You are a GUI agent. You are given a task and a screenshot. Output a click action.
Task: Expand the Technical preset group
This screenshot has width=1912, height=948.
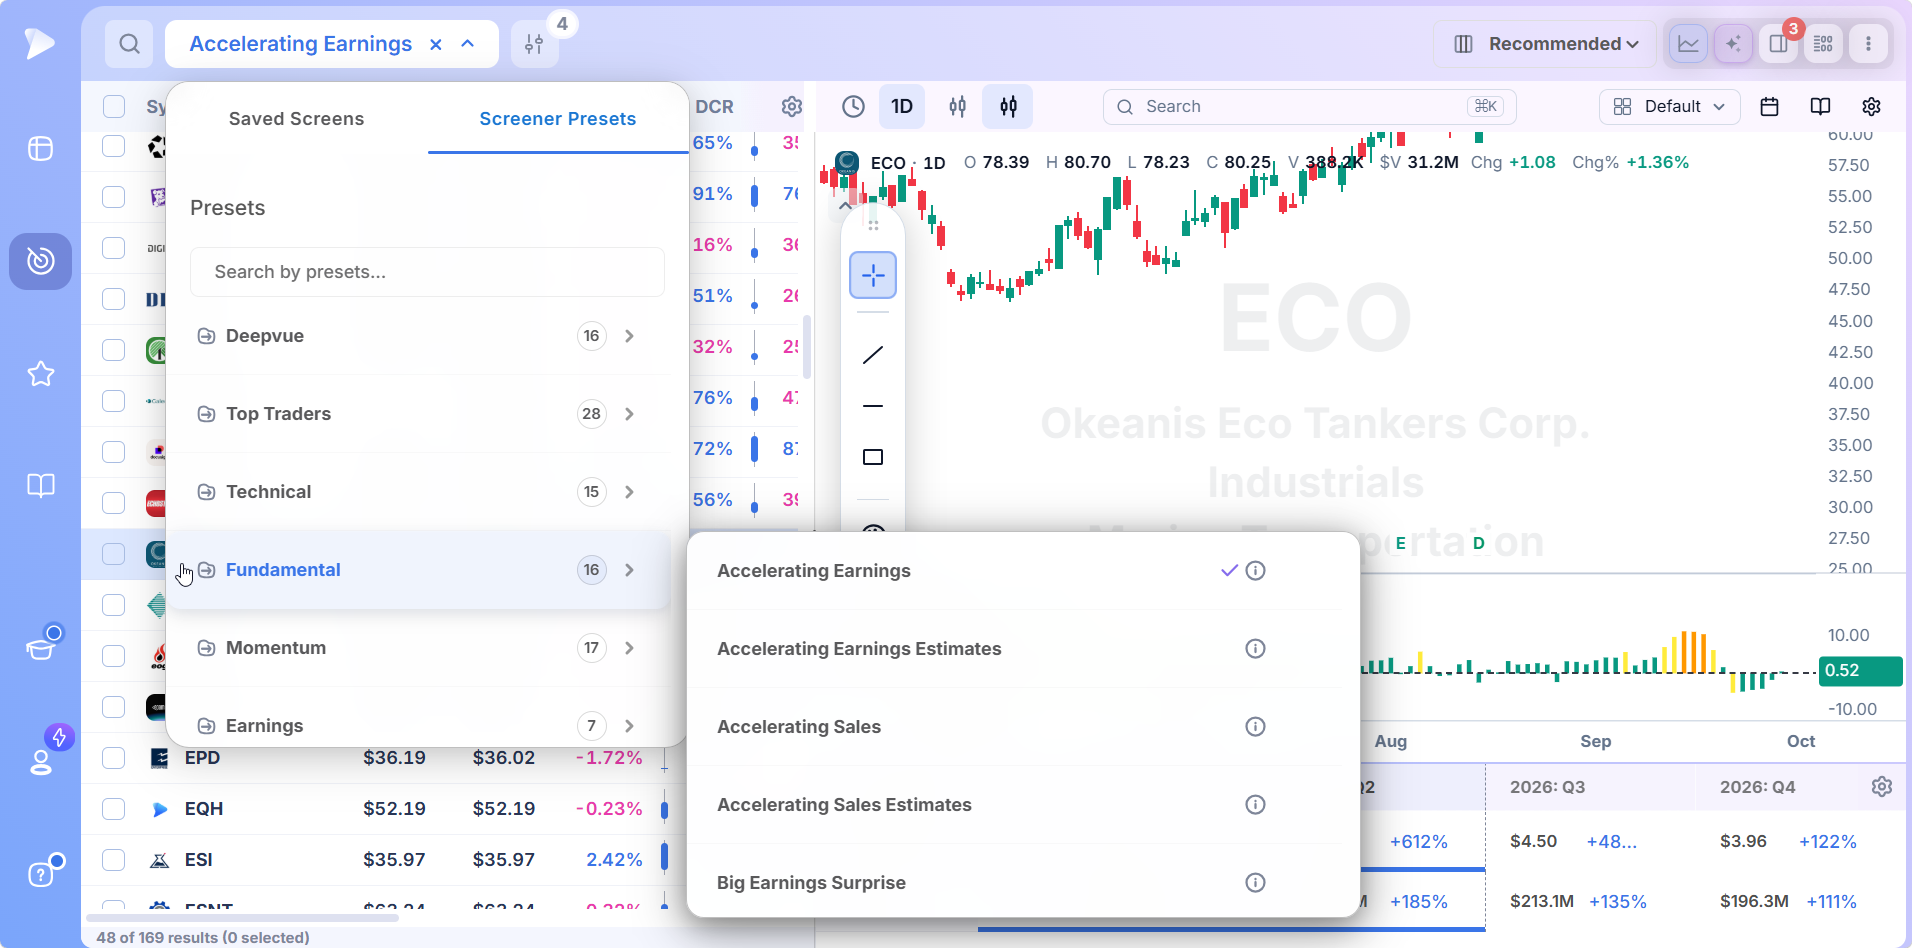pos(418,492)
